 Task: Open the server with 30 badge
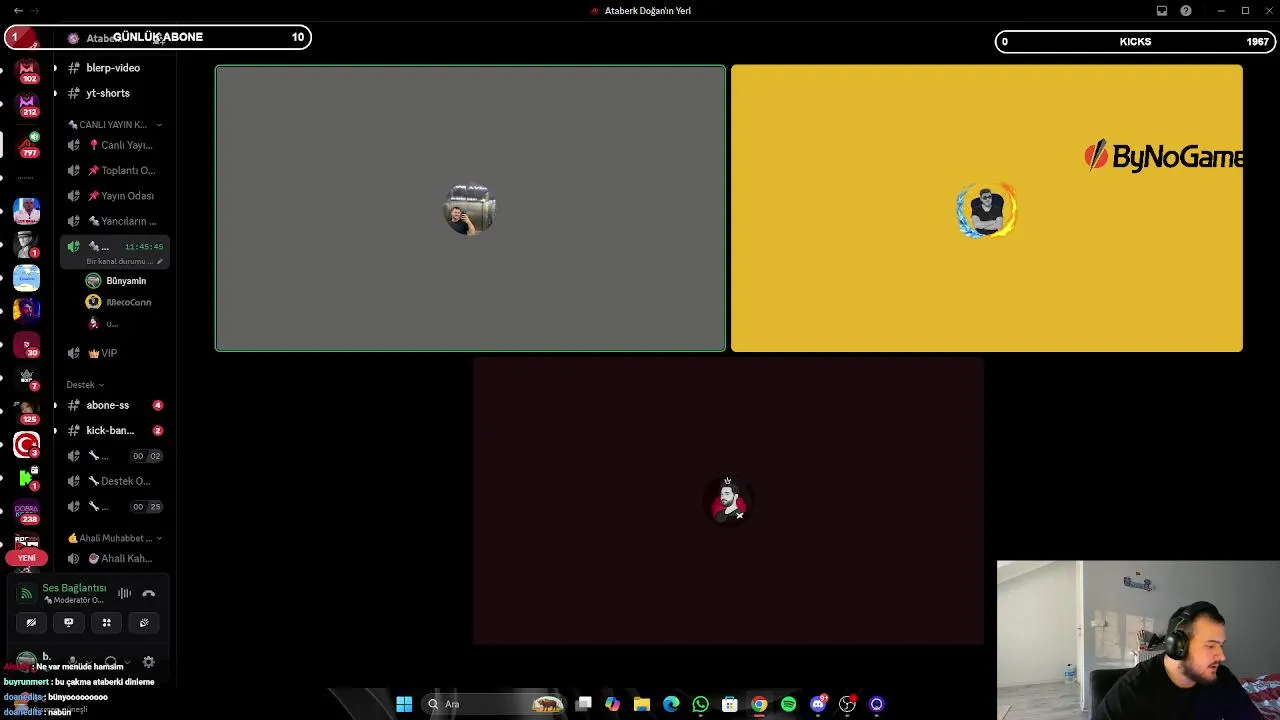tap(27, 345)
